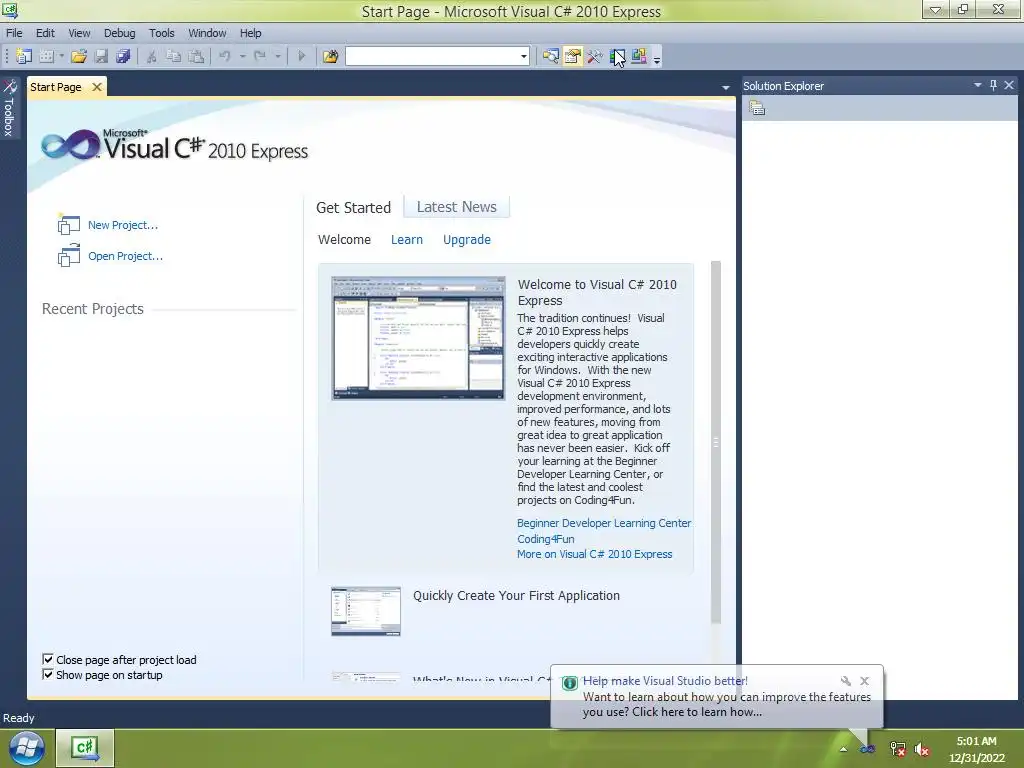The image size is (1024, 768).
Task: Click the Help make Visual Studio better notification
Action: tap(716, 696)
